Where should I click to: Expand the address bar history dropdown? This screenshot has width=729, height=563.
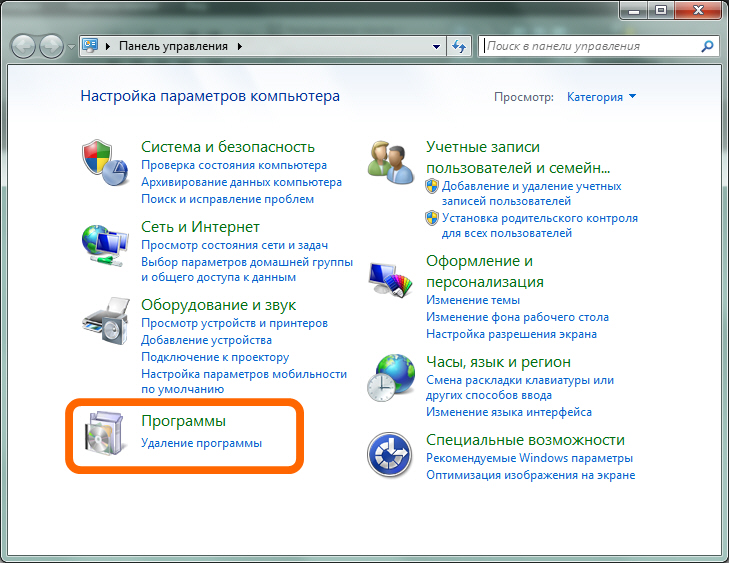[436, 46]
